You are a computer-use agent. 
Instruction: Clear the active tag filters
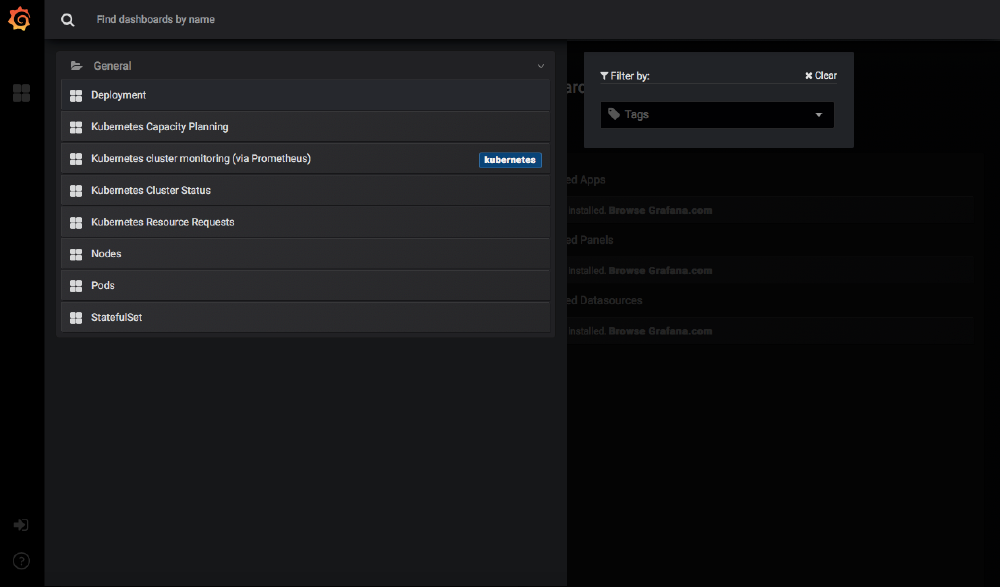coord(820,75)
